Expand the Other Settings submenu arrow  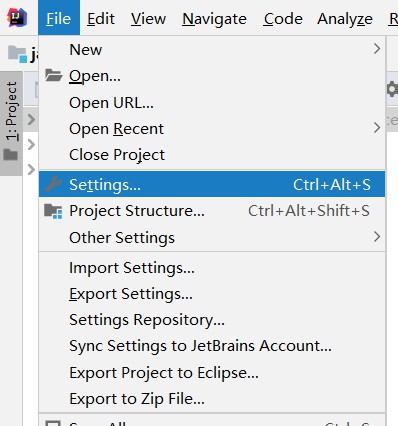[x=377, y=237]
